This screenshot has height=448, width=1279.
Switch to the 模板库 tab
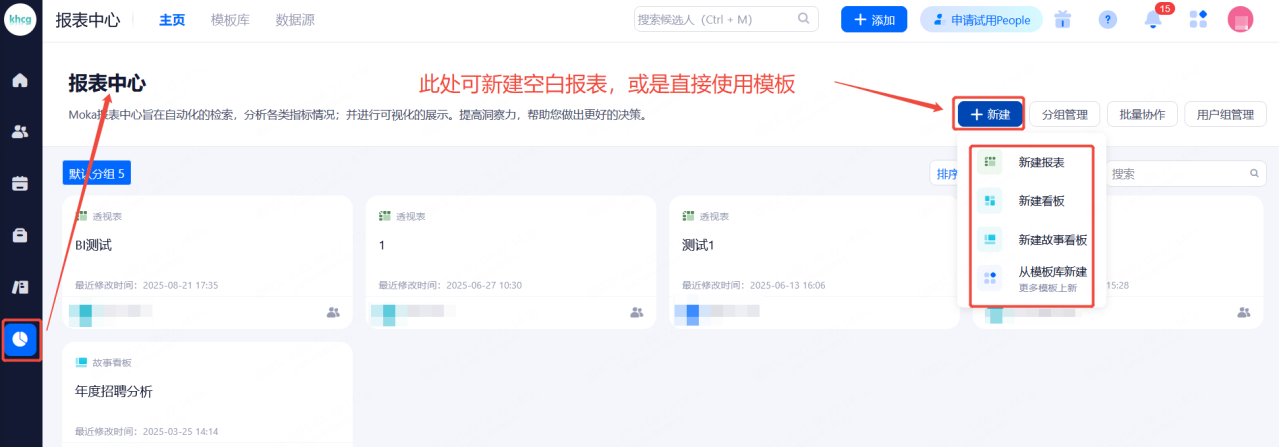230,20
